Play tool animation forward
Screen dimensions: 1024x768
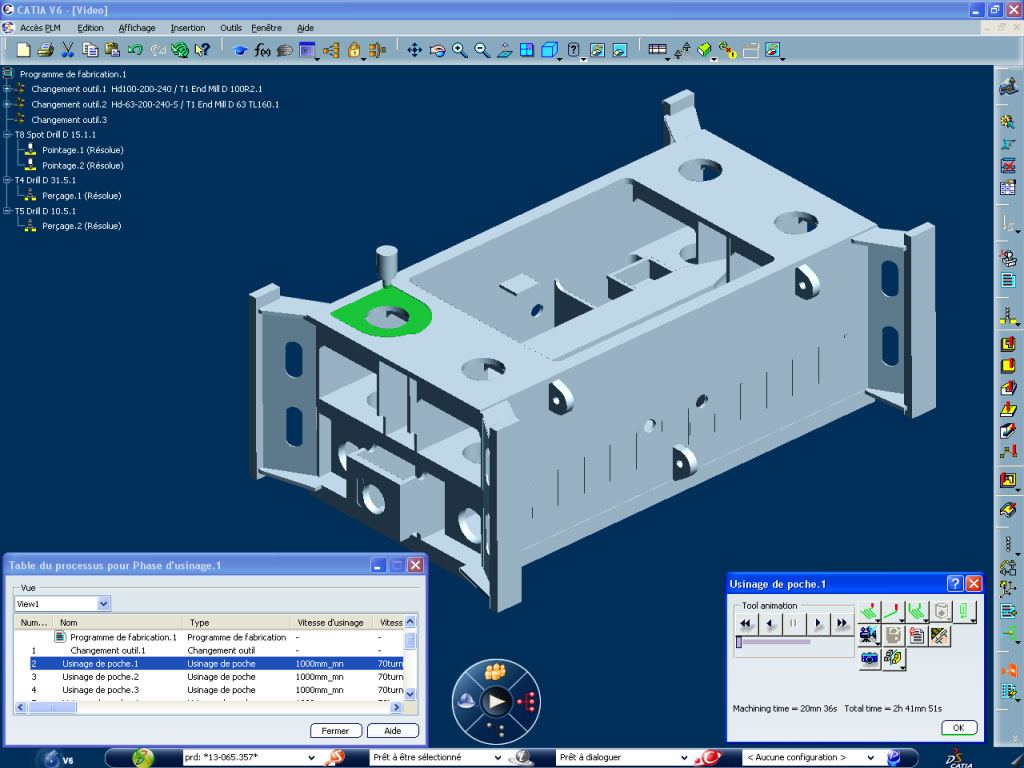pyautogui.click(x=818, y=623)
